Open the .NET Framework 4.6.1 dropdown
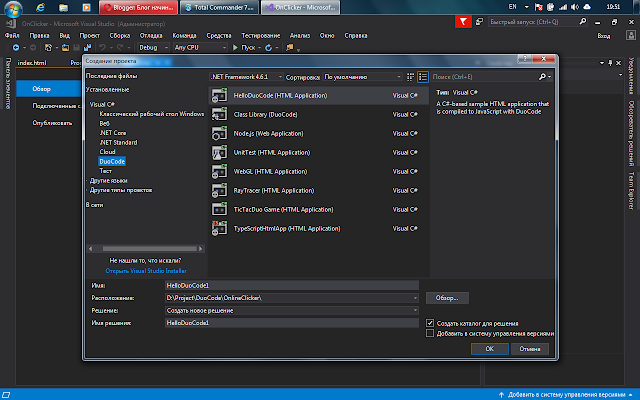This screenshot has width=640, height=400. 246,77
